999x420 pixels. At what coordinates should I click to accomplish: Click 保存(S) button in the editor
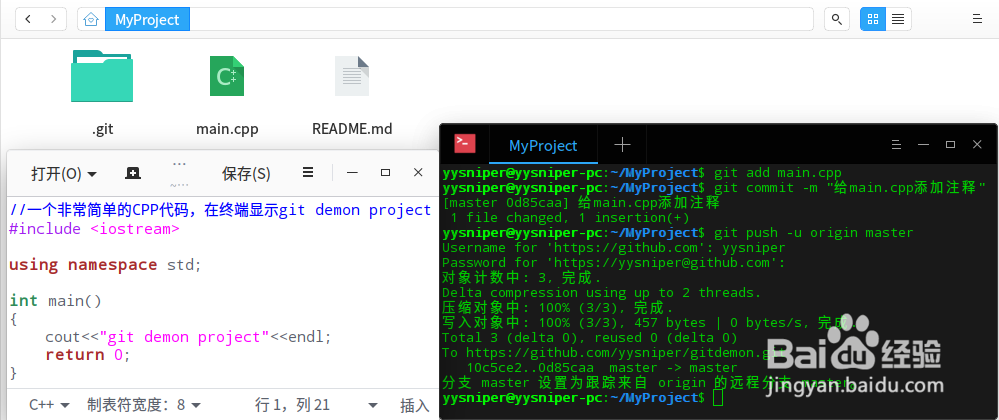[x=246, y=173]
